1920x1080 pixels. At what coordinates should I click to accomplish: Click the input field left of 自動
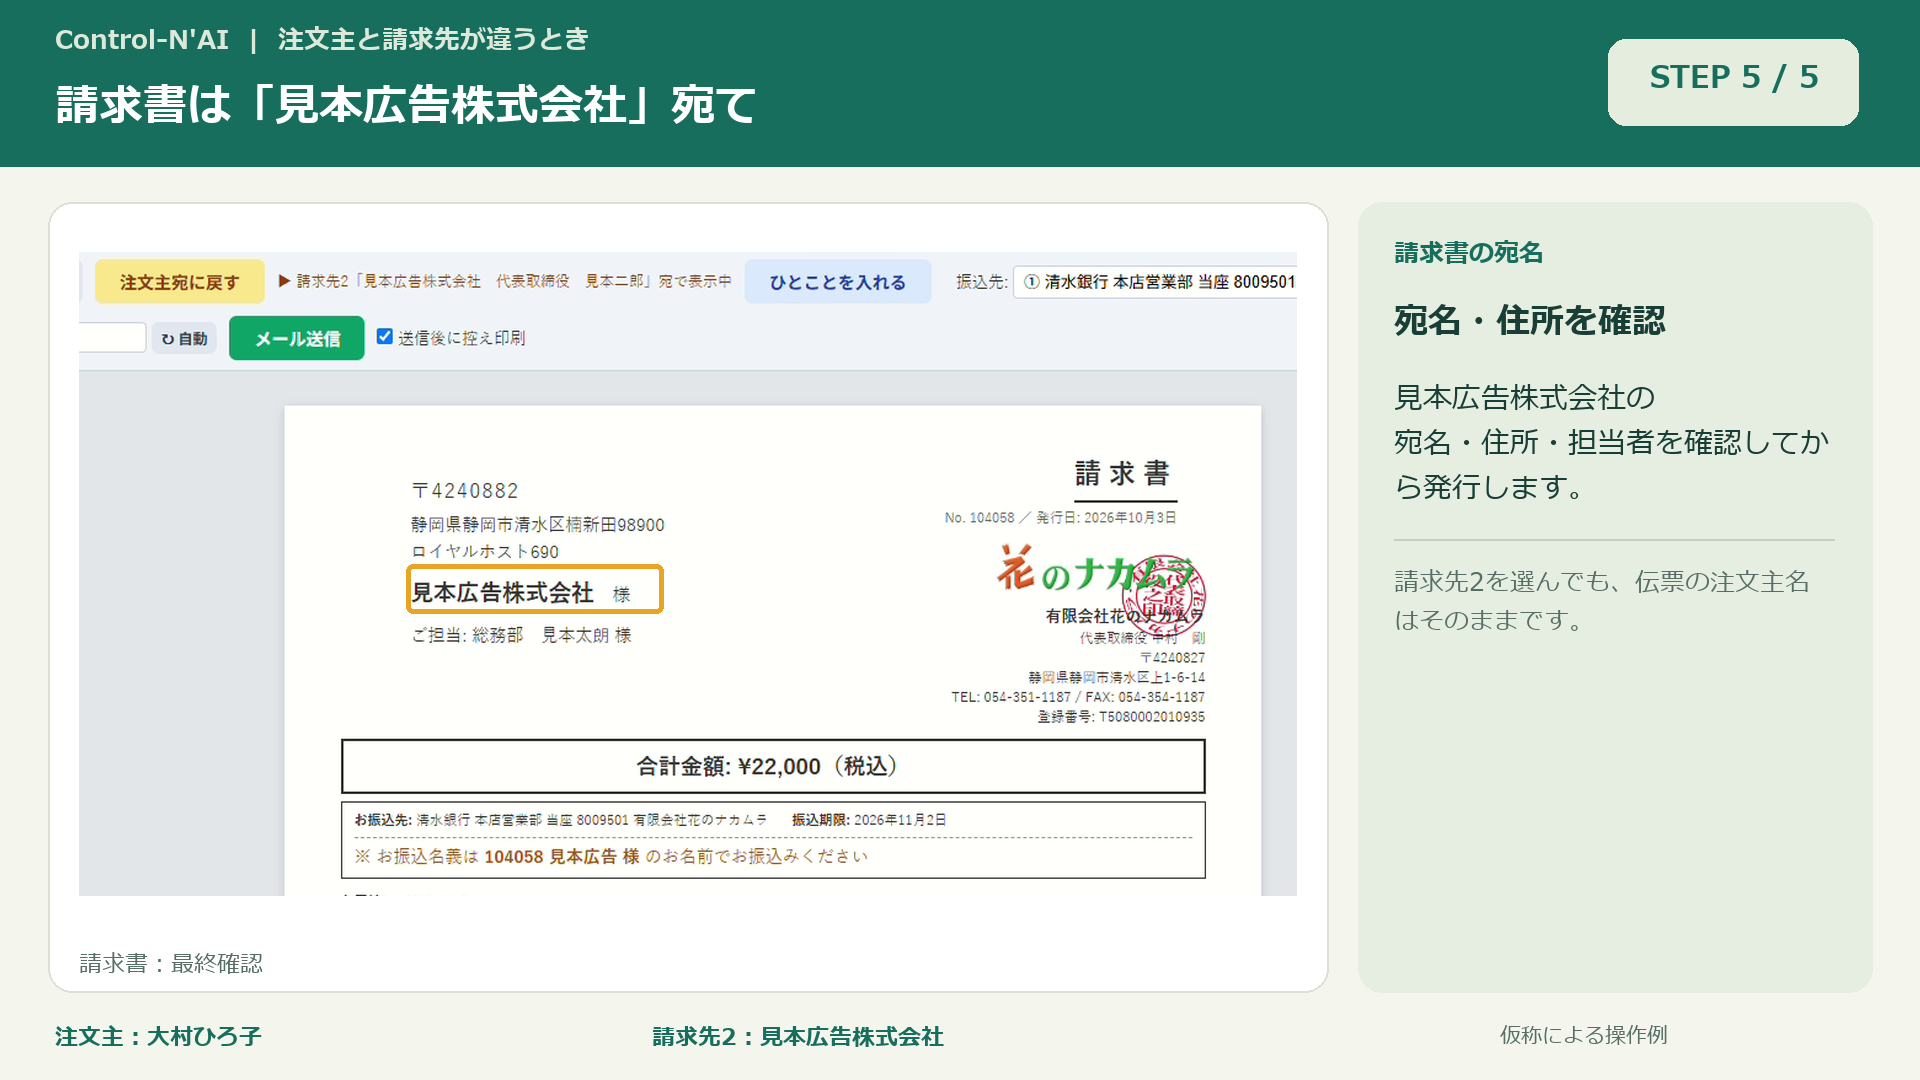(113, 338)
